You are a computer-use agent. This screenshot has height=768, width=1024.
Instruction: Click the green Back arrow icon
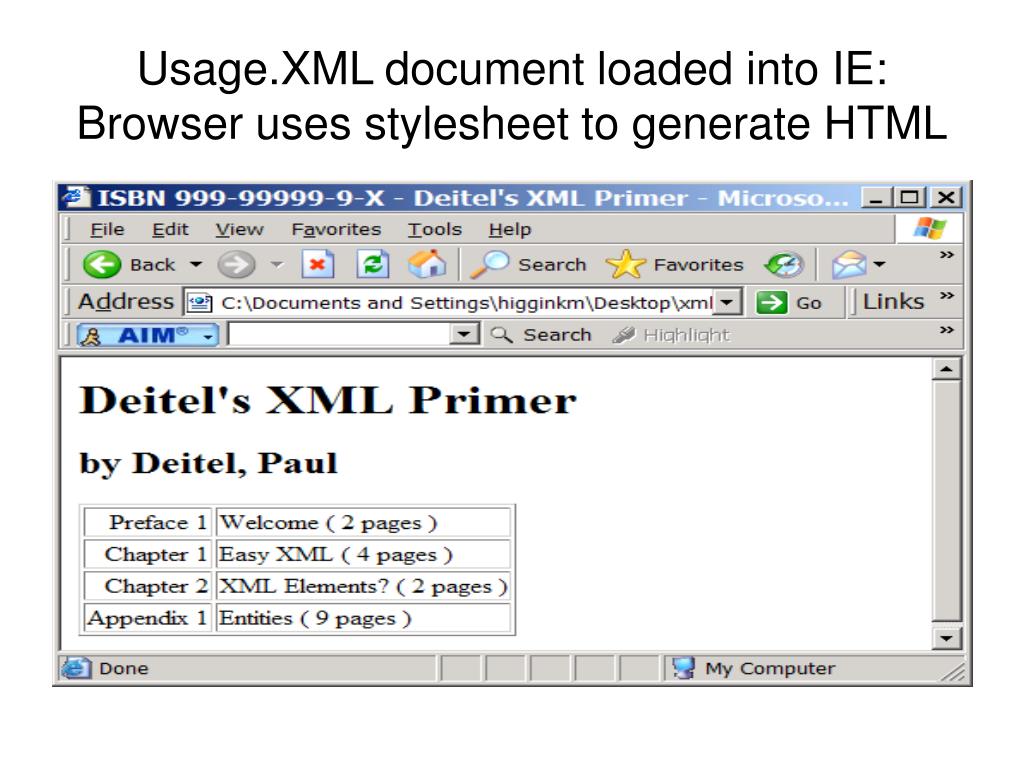pyautogui.click(x=101, y=264)
